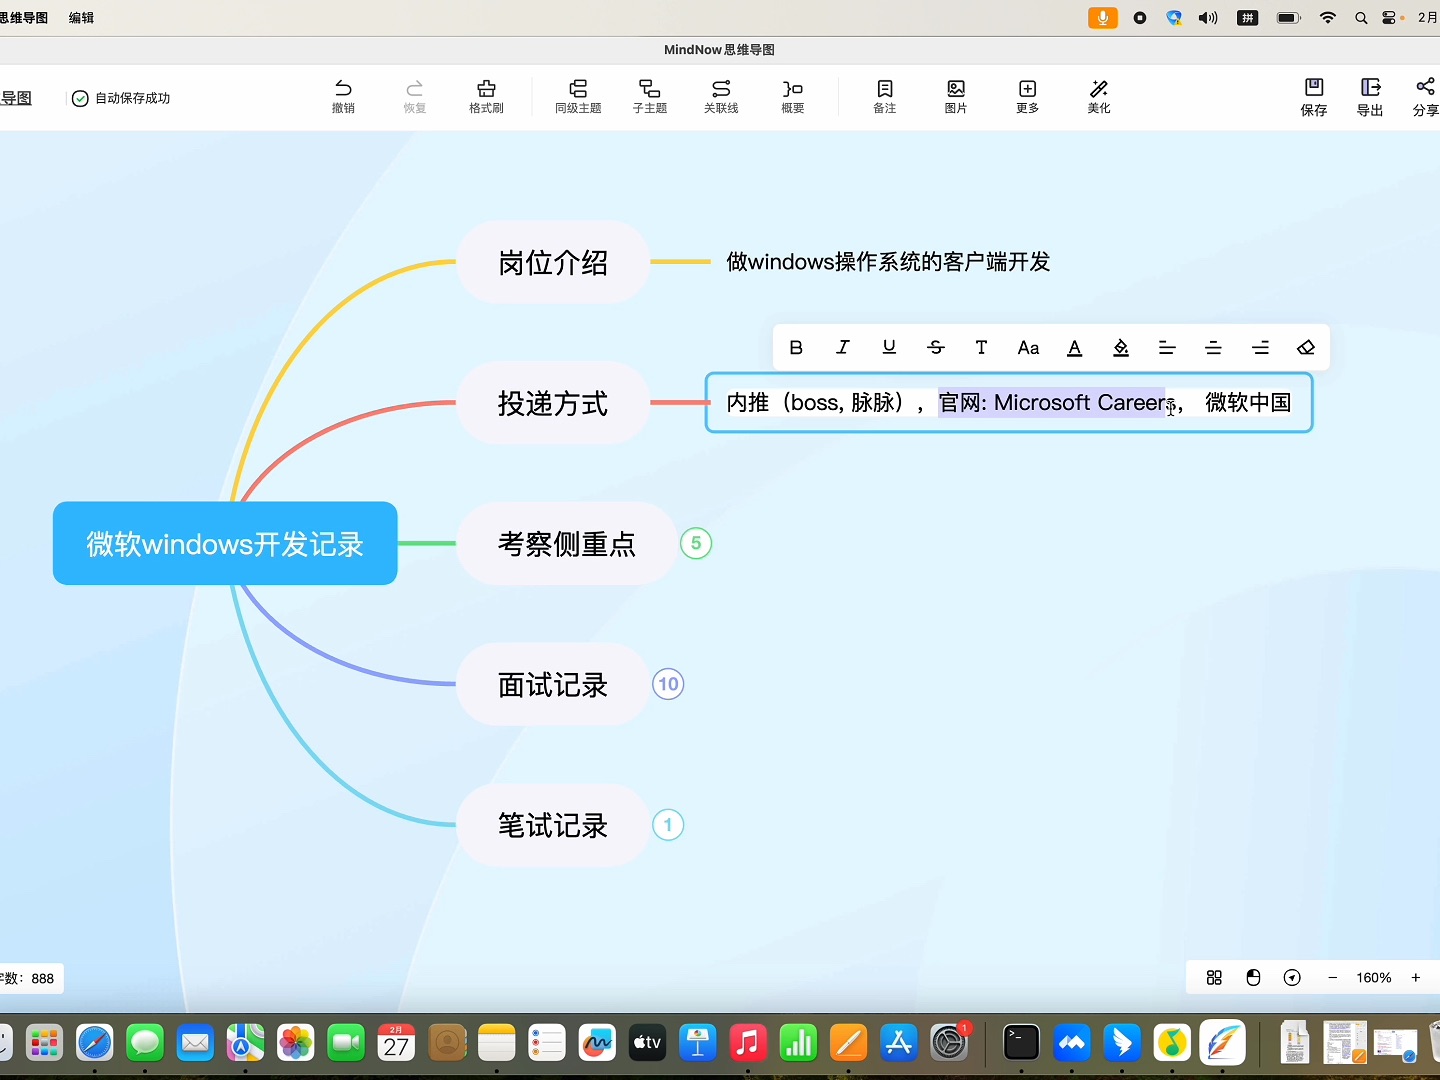This screenshot has height=1080, width=1440.
Task: Select the 笔试记录 topic node
Action: coord(553,825)
